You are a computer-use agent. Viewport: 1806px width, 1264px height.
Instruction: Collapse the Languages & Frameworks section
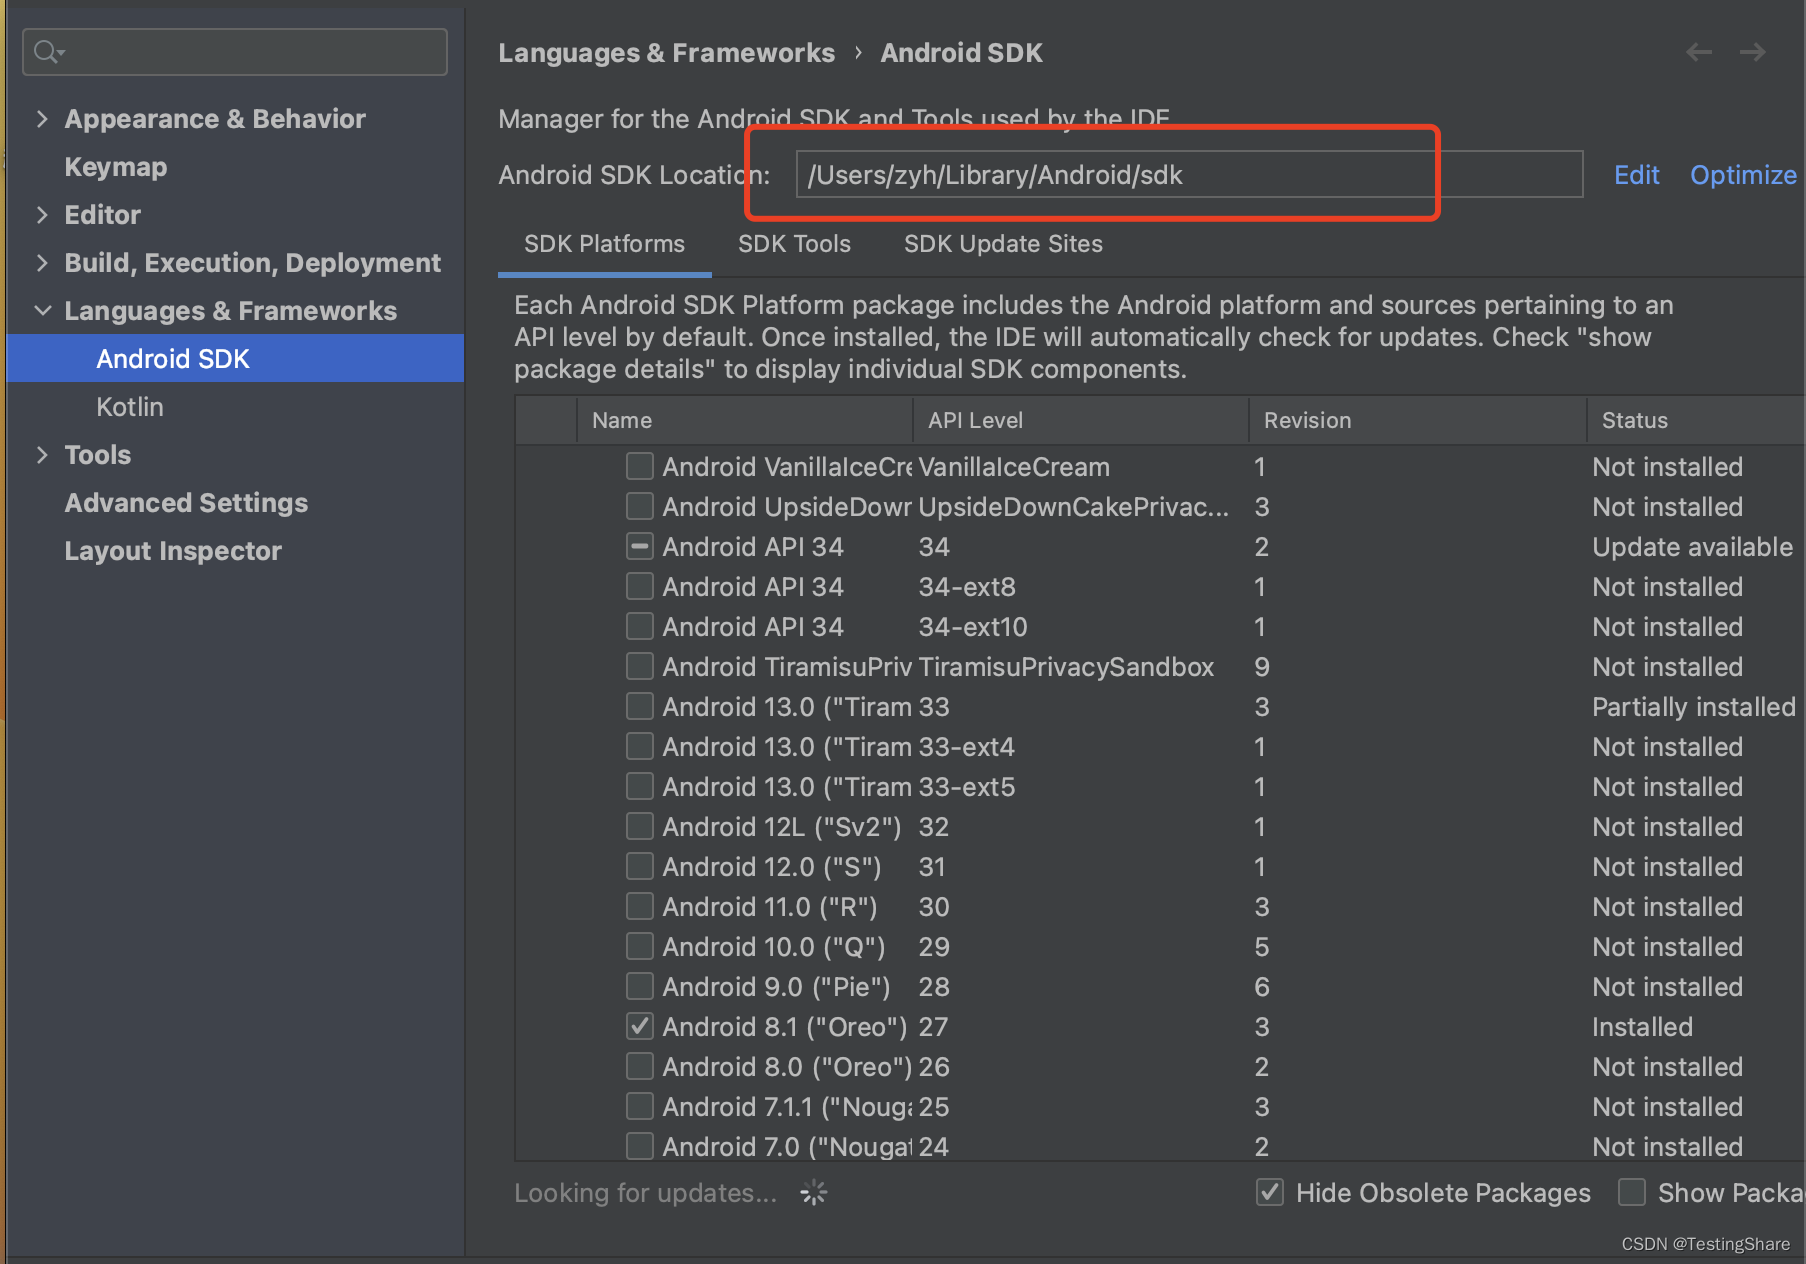point(42,310)
